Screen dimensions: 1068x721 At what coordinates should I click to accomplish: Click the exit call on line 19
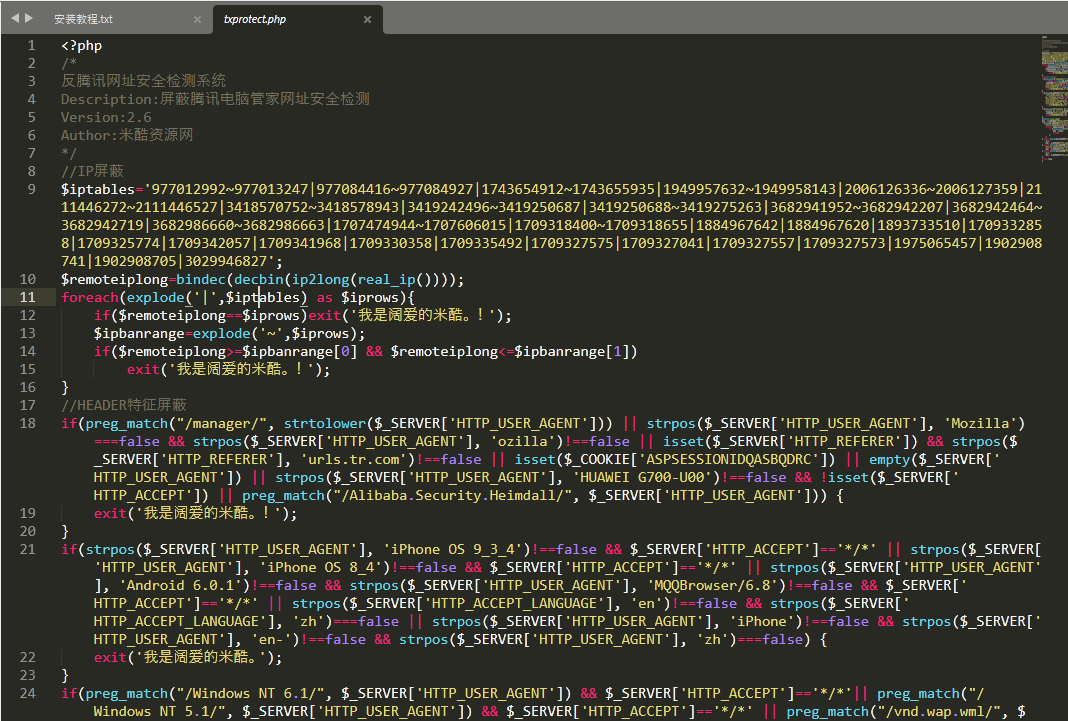(x=110, y=513)
